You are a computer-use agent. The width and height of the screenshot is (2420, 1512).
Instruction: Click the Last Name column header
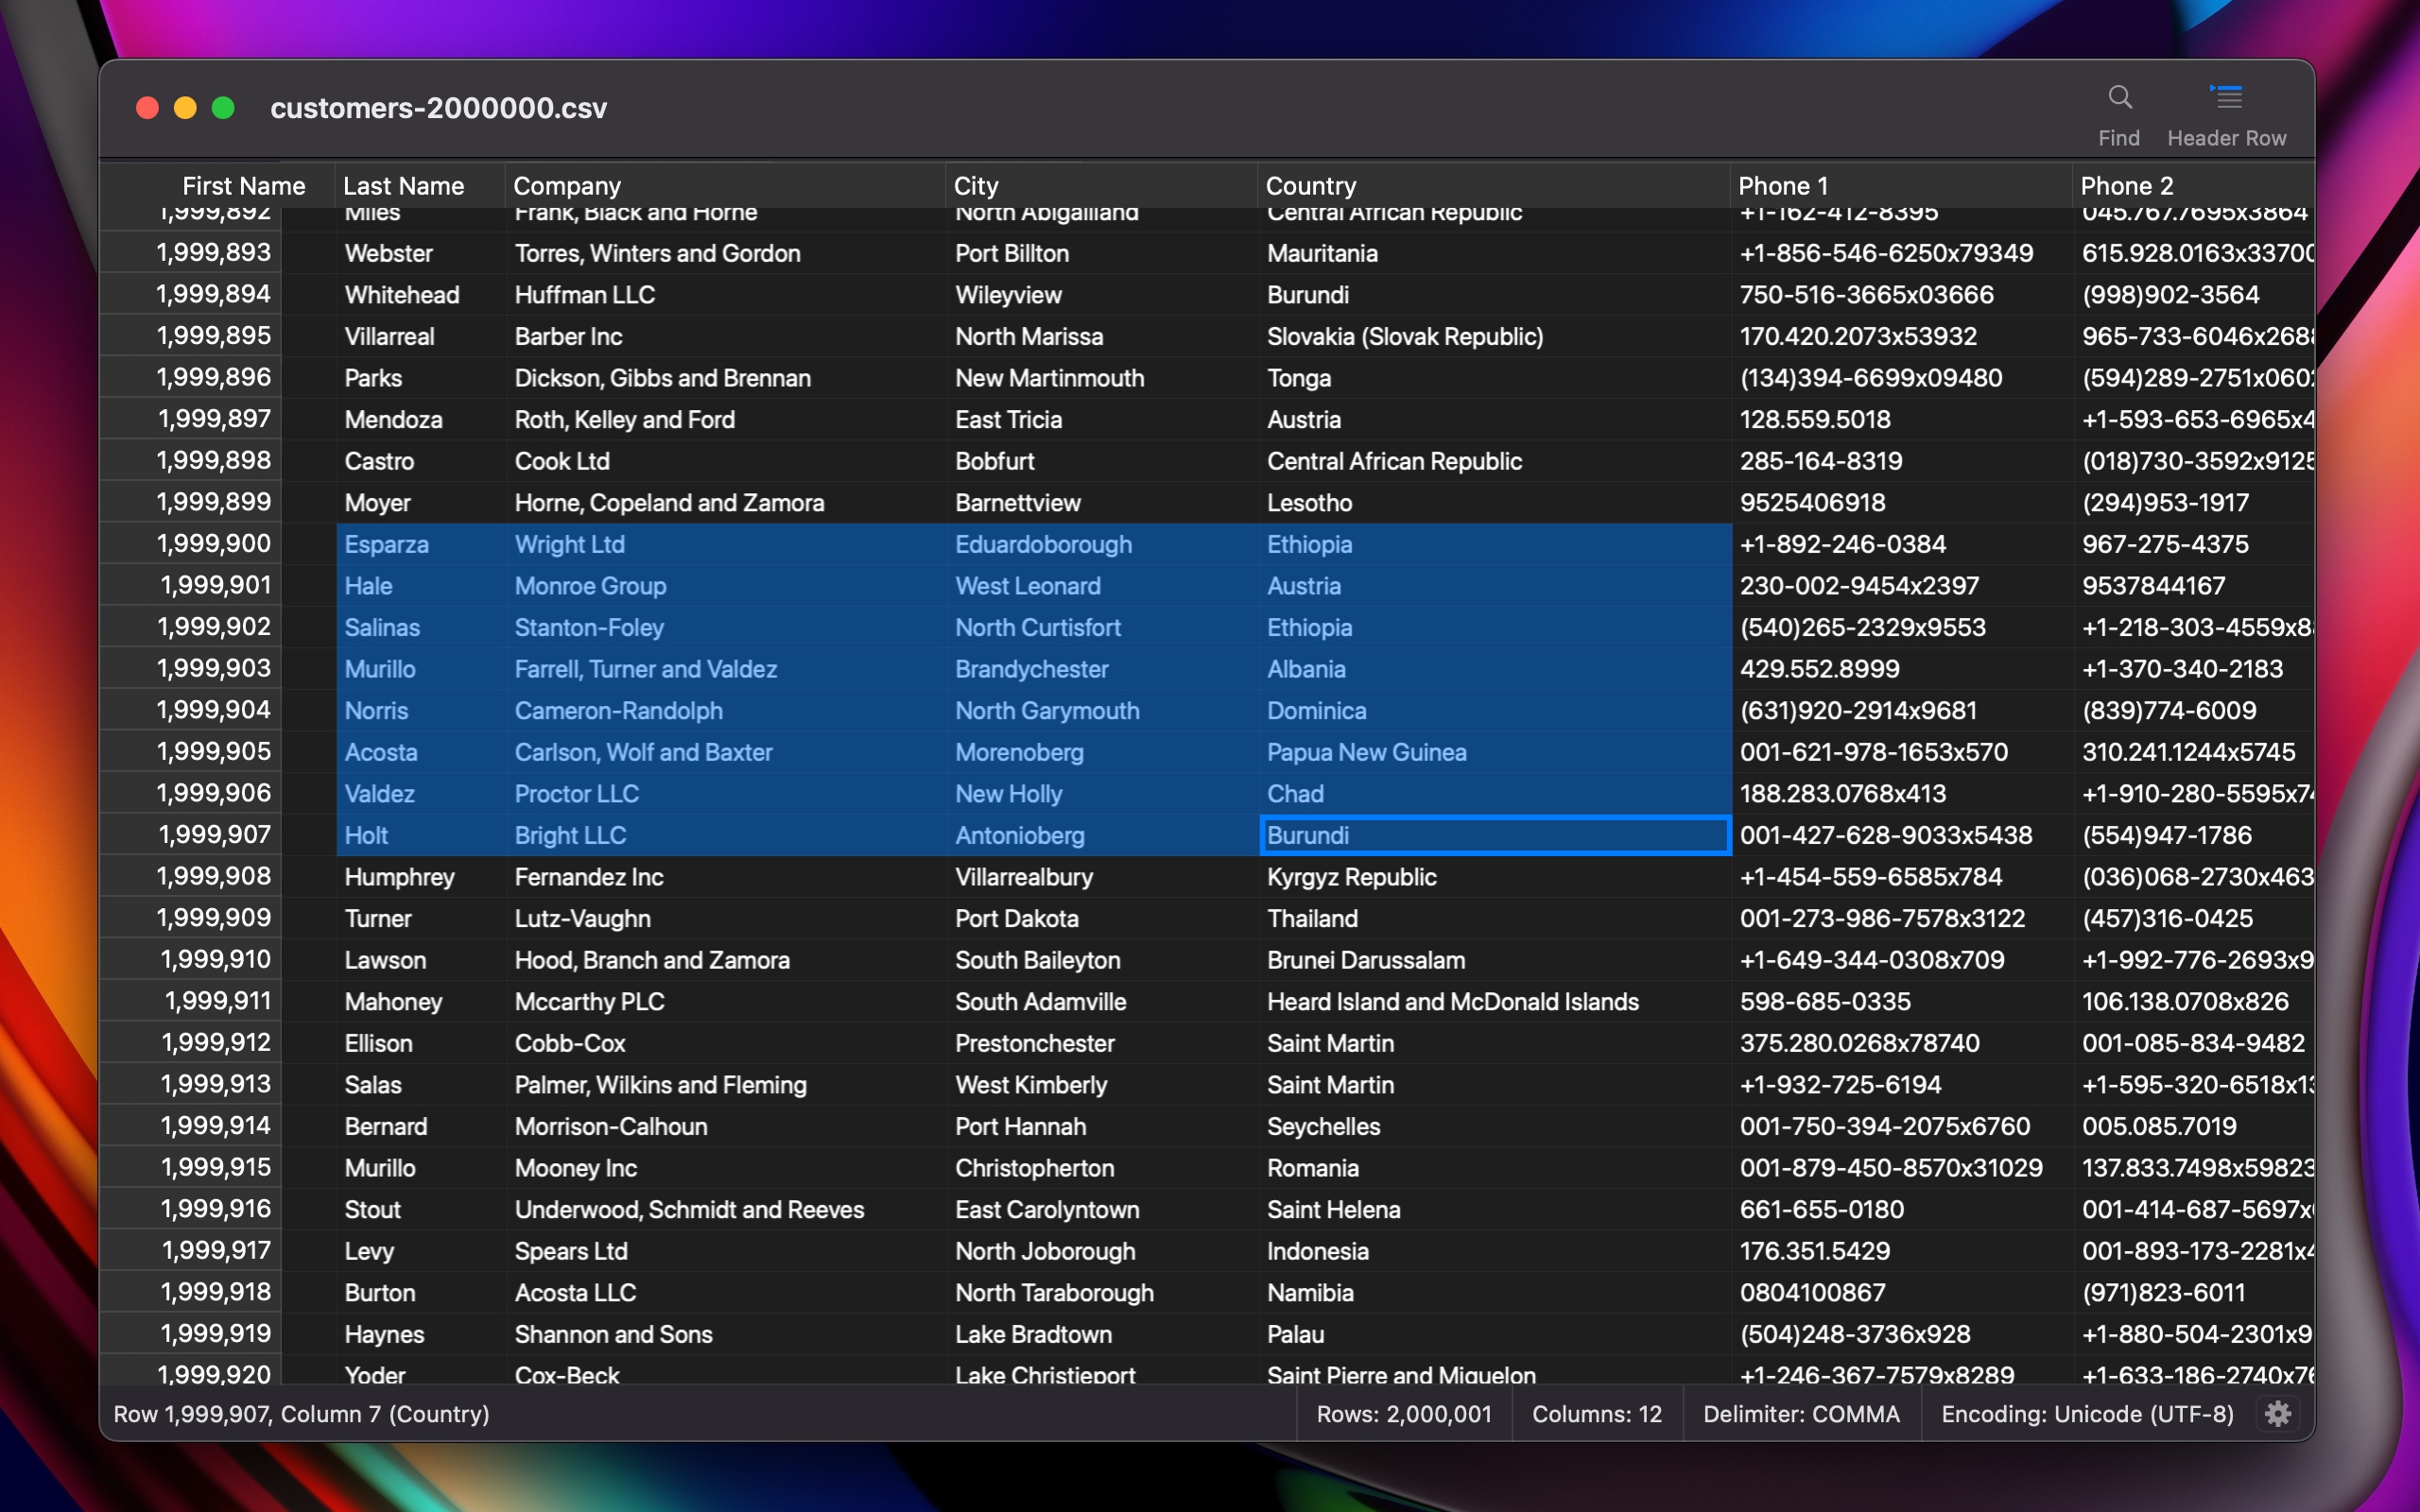click(403, 186)
